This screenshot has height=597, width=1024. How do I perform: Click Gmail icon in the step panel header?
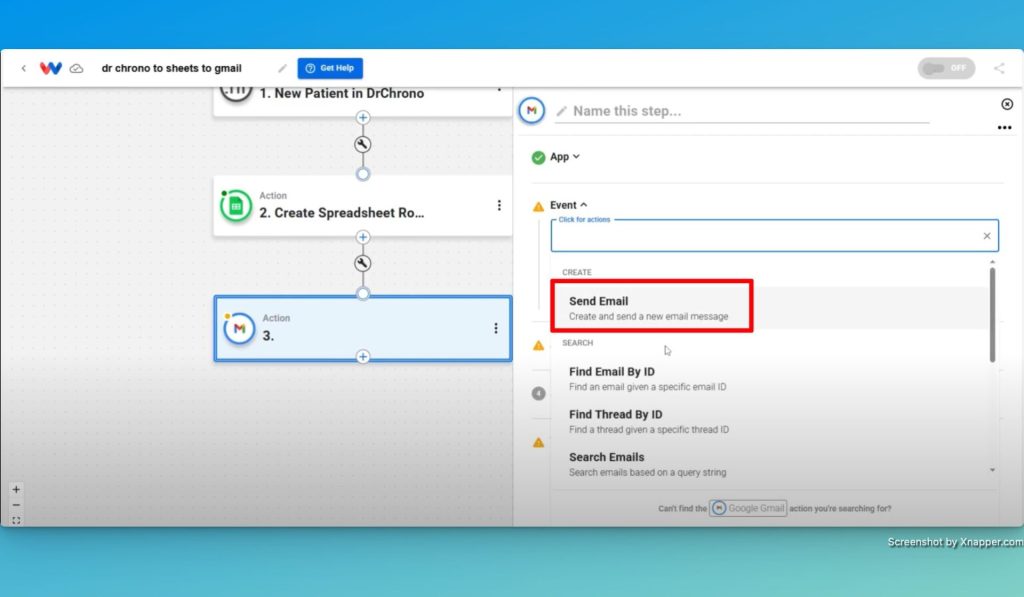(532, 110)
